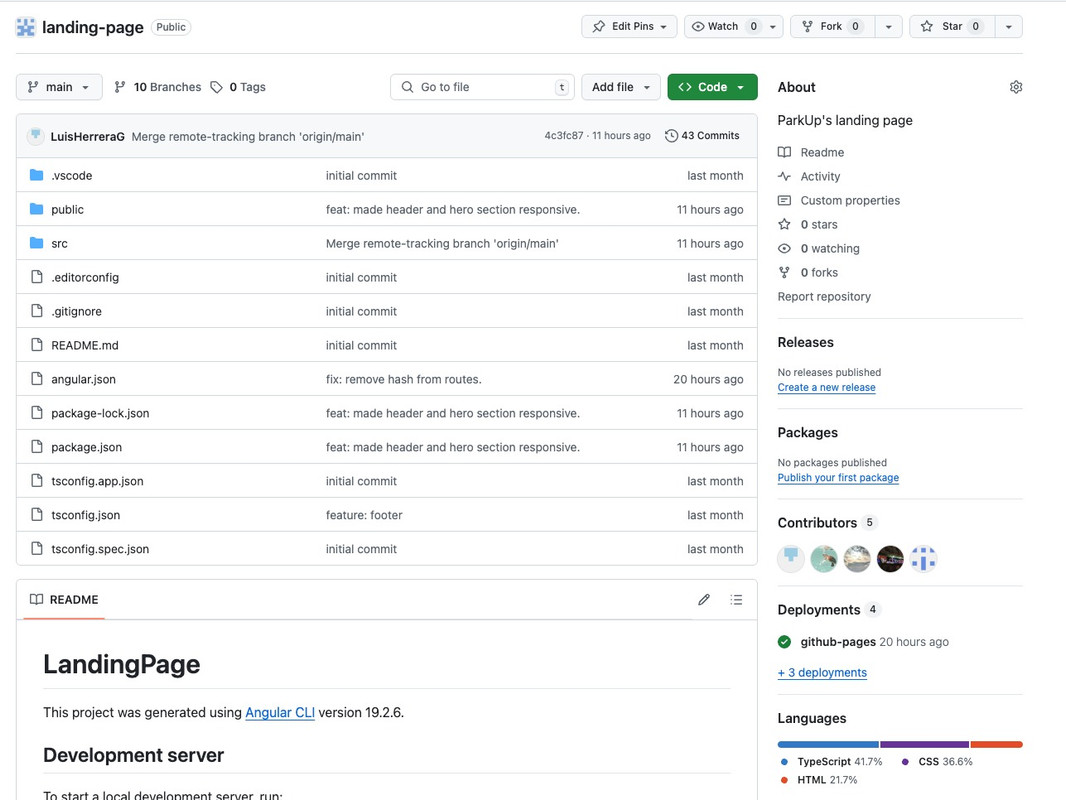Fork the landing-page repository
Screen dimensions: 1066x800
pos(832,27)
